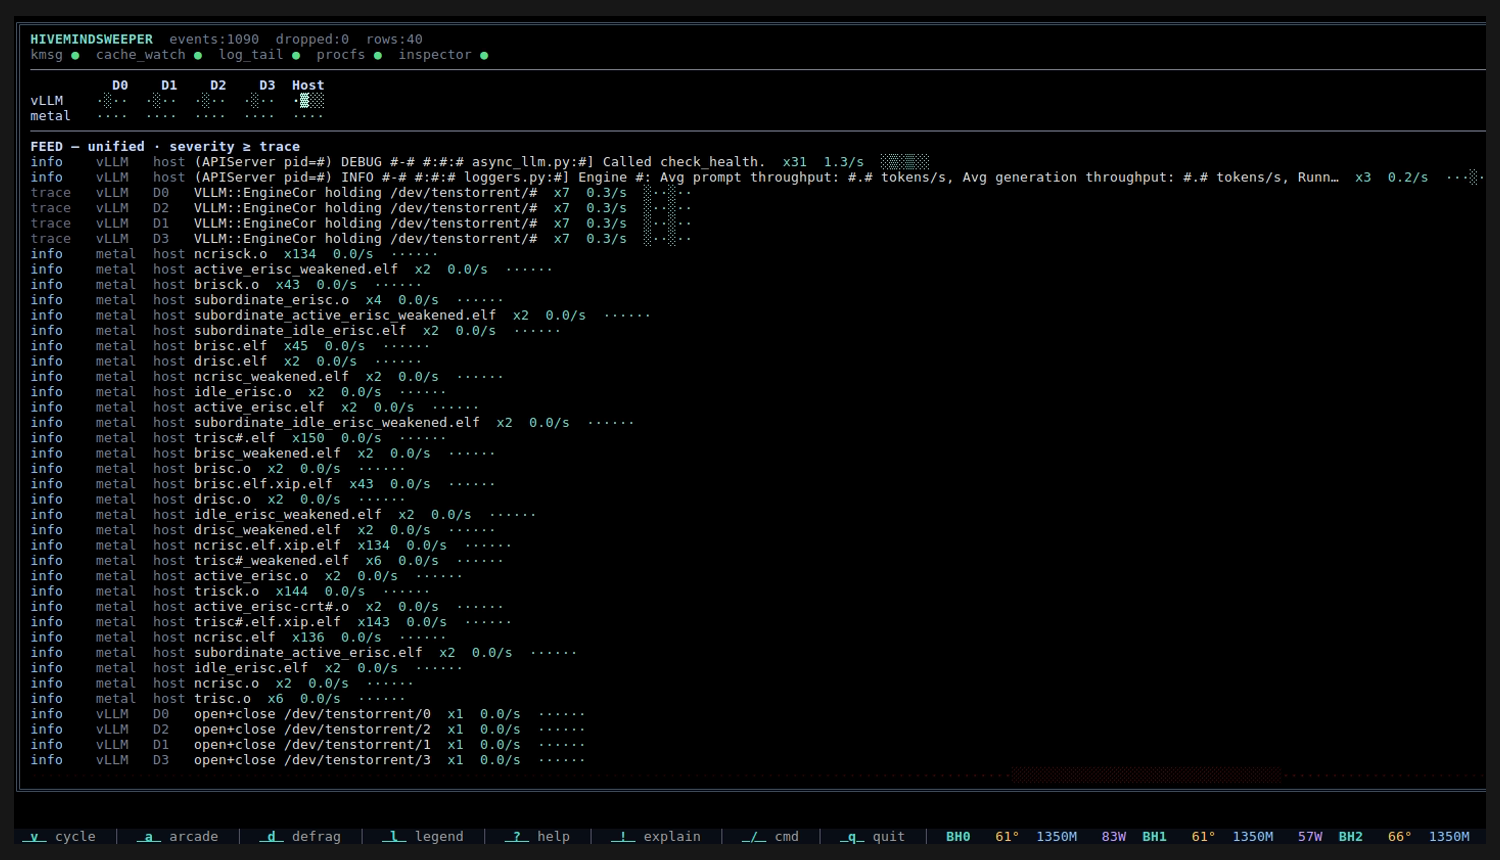Click the dropped:0 counter

pyautogui.click(x=312, y=40)
